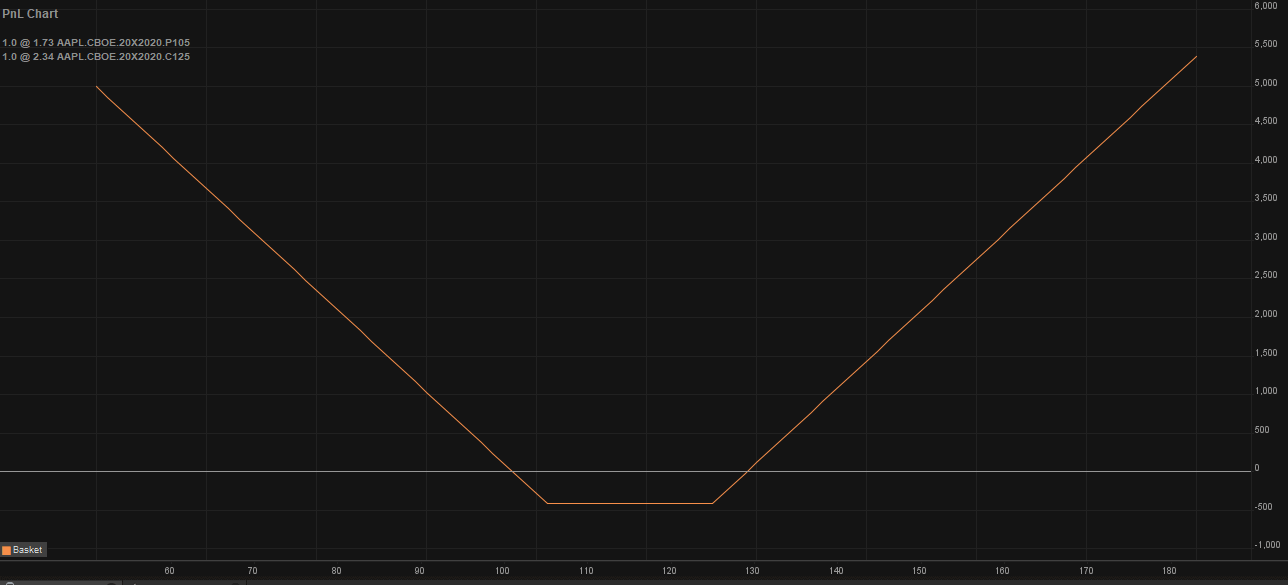
Task: Click the payoff curve kink at strike 125
Action: 712,503
